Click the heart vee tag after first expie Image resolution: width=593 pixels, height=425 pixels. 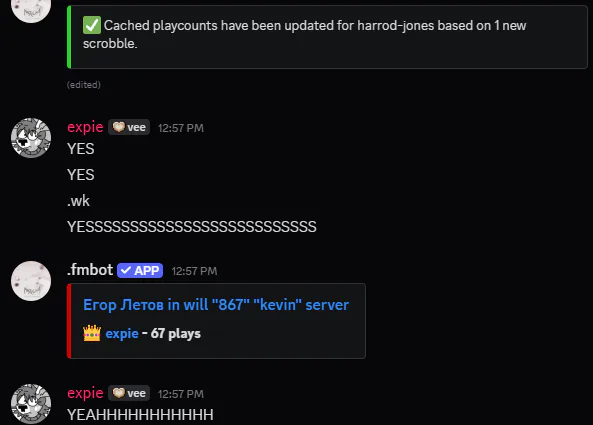[129, 127]
